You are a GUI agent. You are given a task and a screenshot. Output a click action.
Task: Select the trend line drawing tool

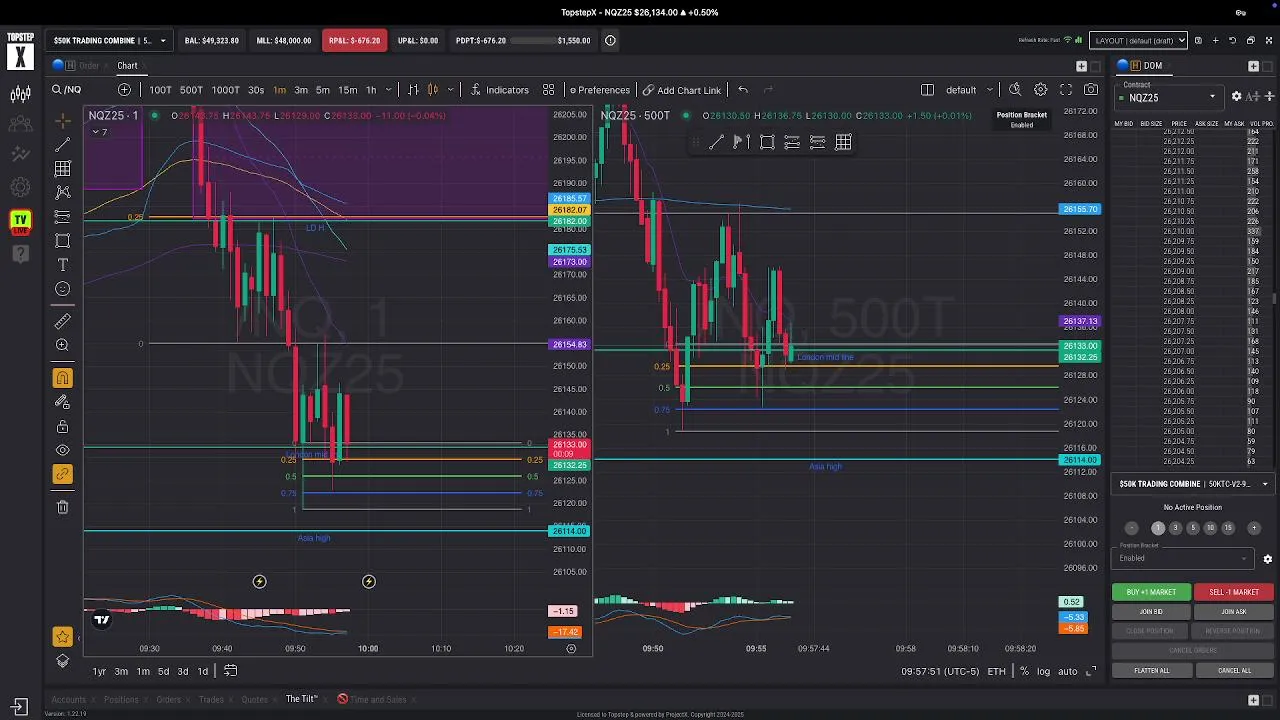[62, 145]
